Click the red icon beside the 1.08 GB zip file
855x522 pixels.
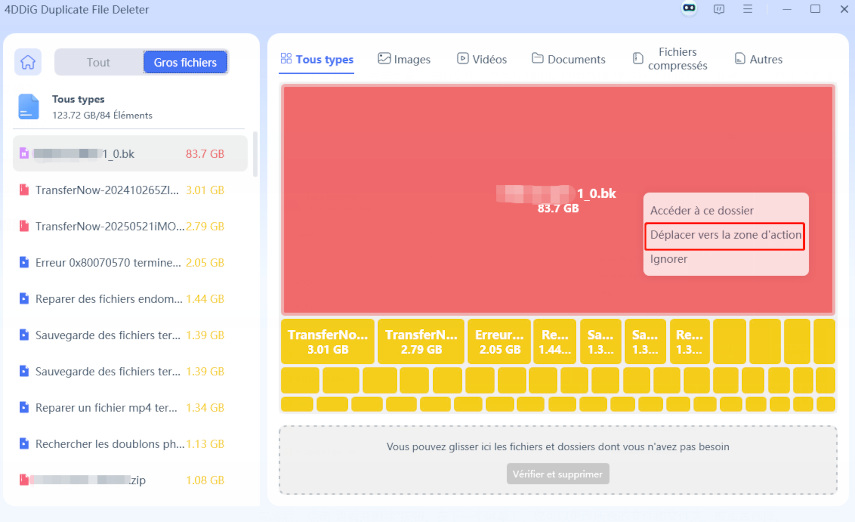coord(24,480)
